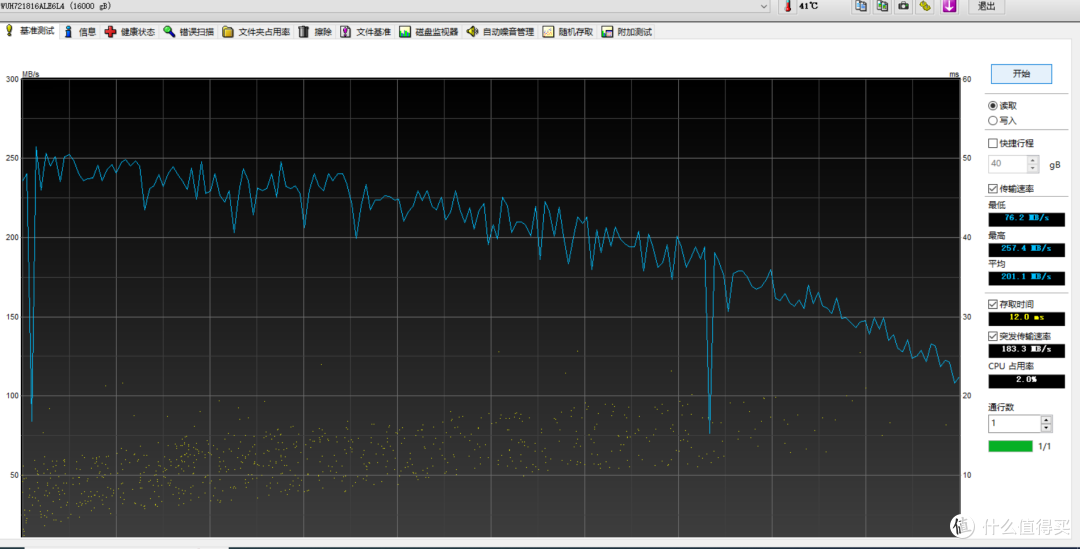
Task: Click the 最高 257.4 MB/s value
Action: coord(1026,249)
